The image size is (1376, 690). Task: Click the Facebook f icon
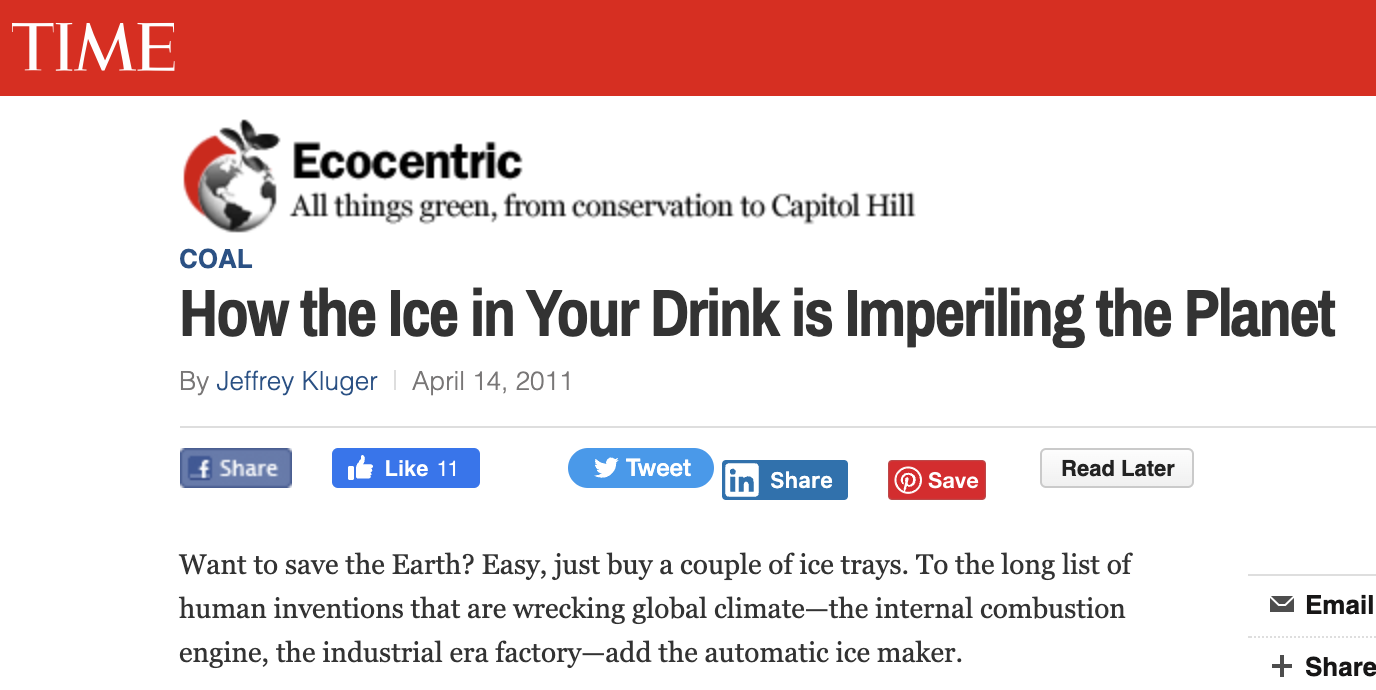click(202, 468)
